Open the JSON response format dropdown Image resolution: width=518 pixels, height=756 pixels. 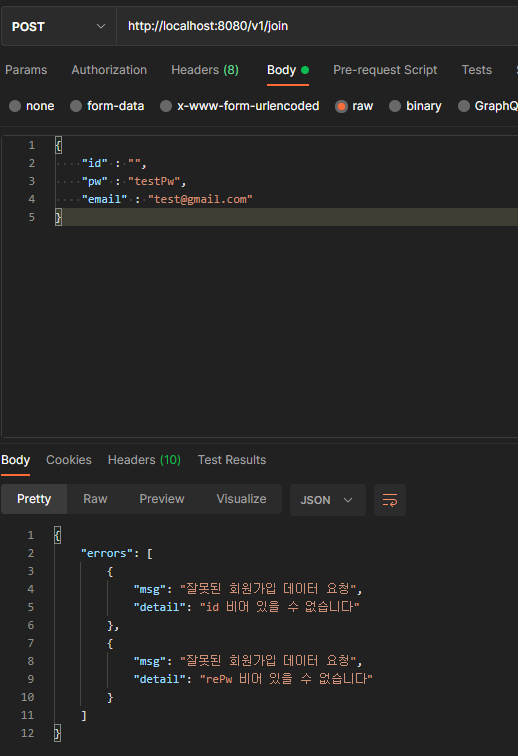coord(327,500)
